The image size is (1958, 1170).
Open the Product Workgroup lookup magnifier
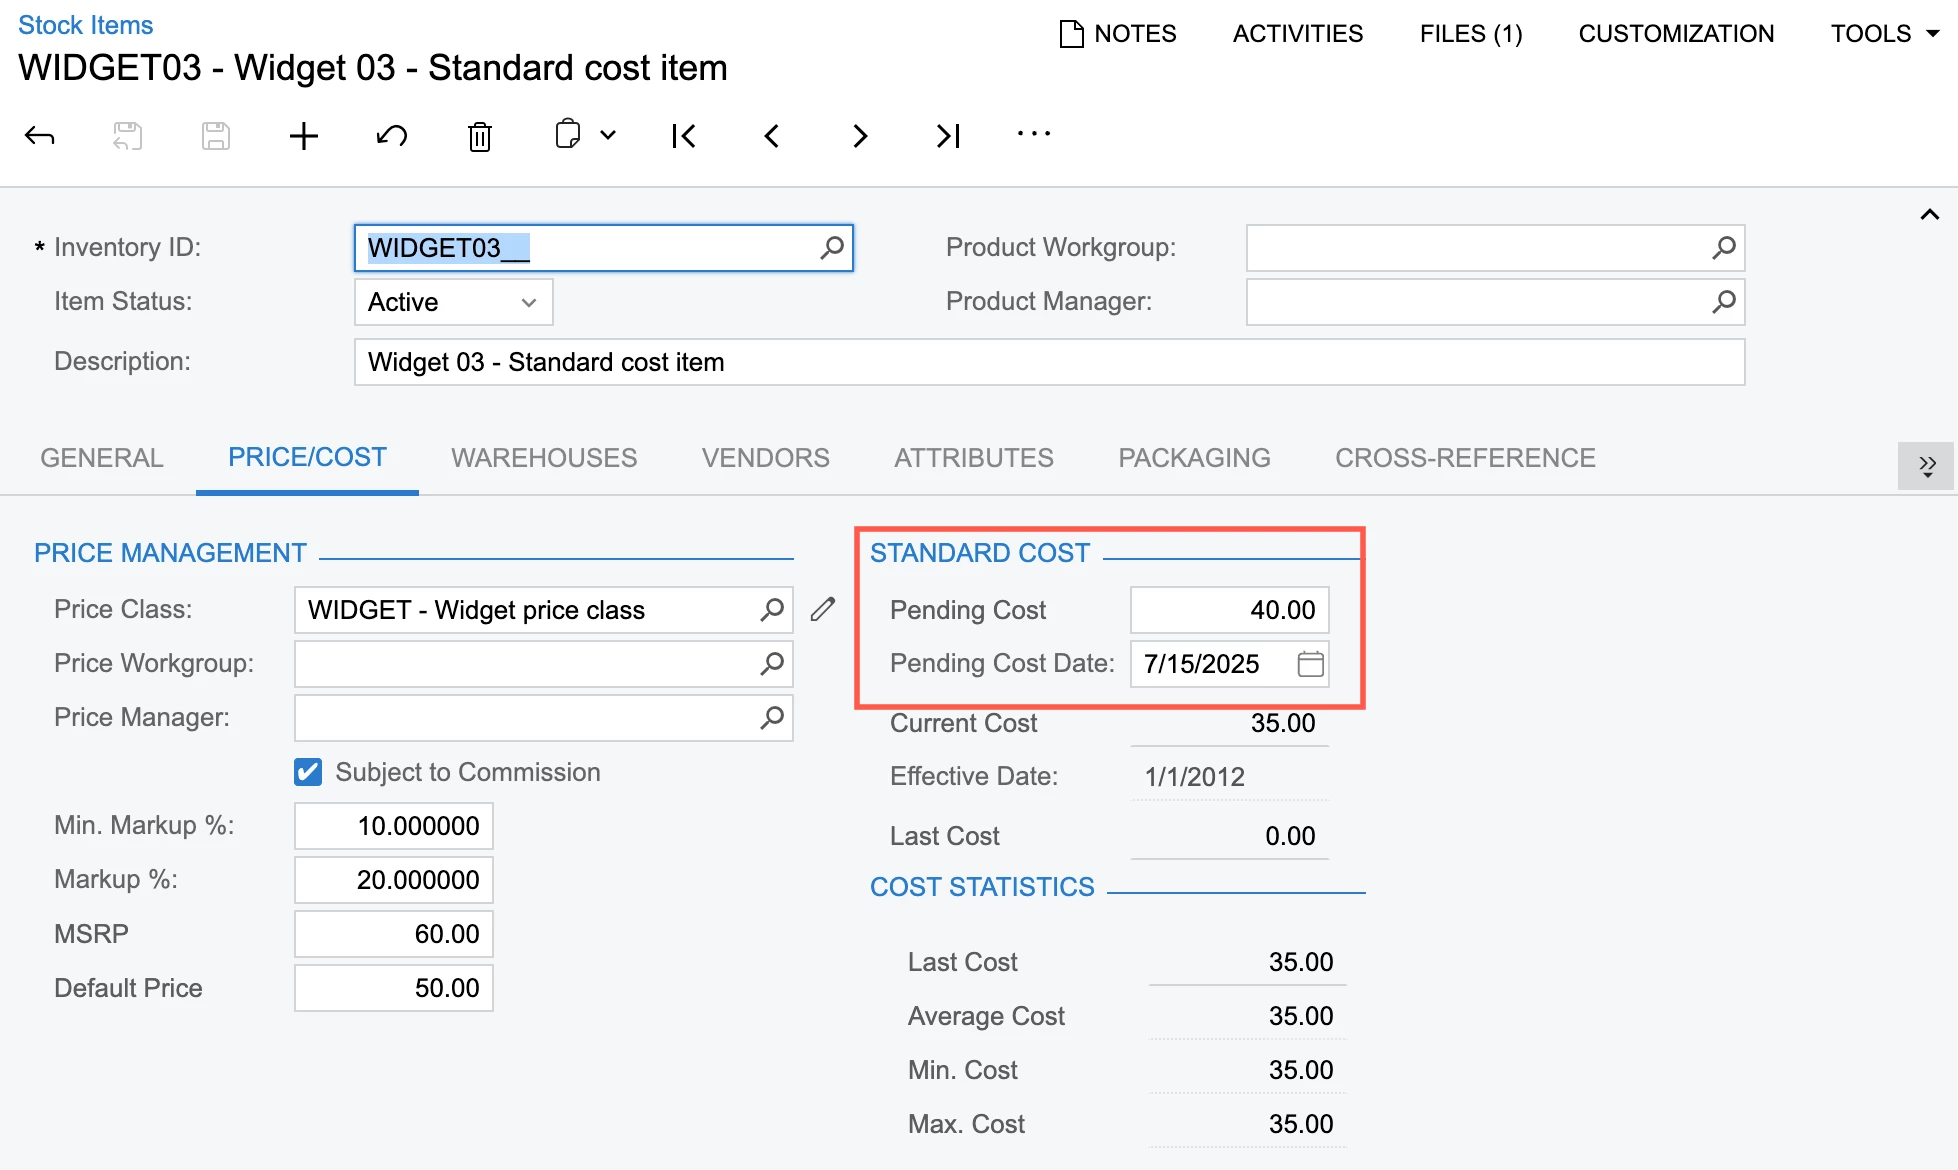[1723, 248]
